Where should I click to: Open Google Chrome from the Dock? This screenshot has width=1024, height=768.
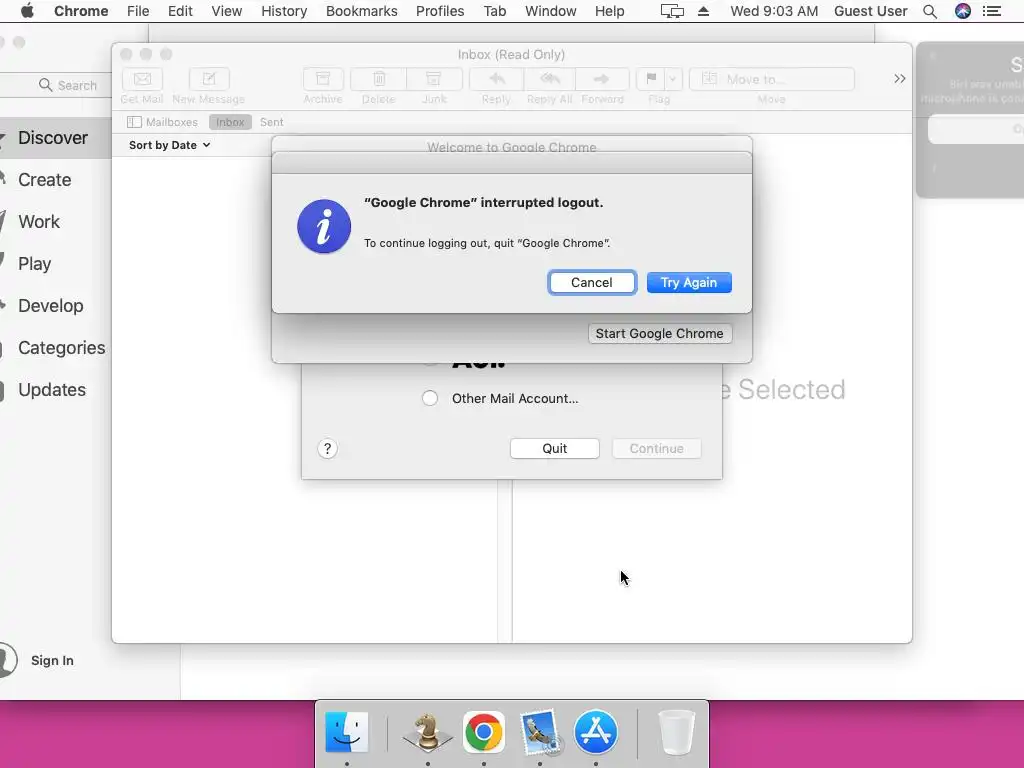(484, 732)
